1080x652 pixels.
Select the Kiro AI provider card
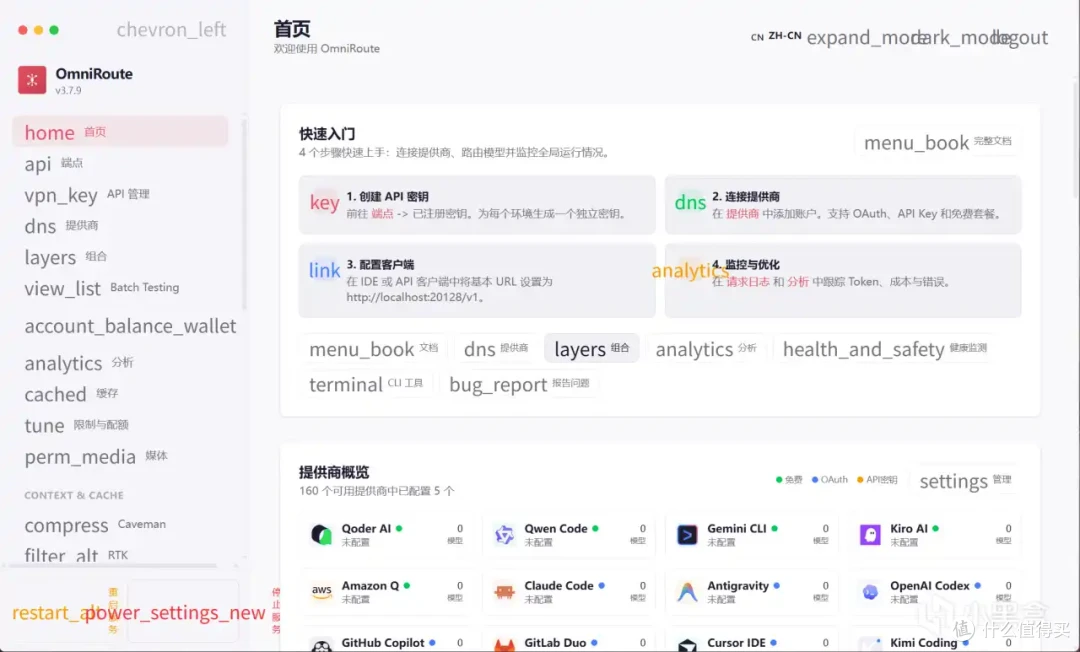(935, 534)
